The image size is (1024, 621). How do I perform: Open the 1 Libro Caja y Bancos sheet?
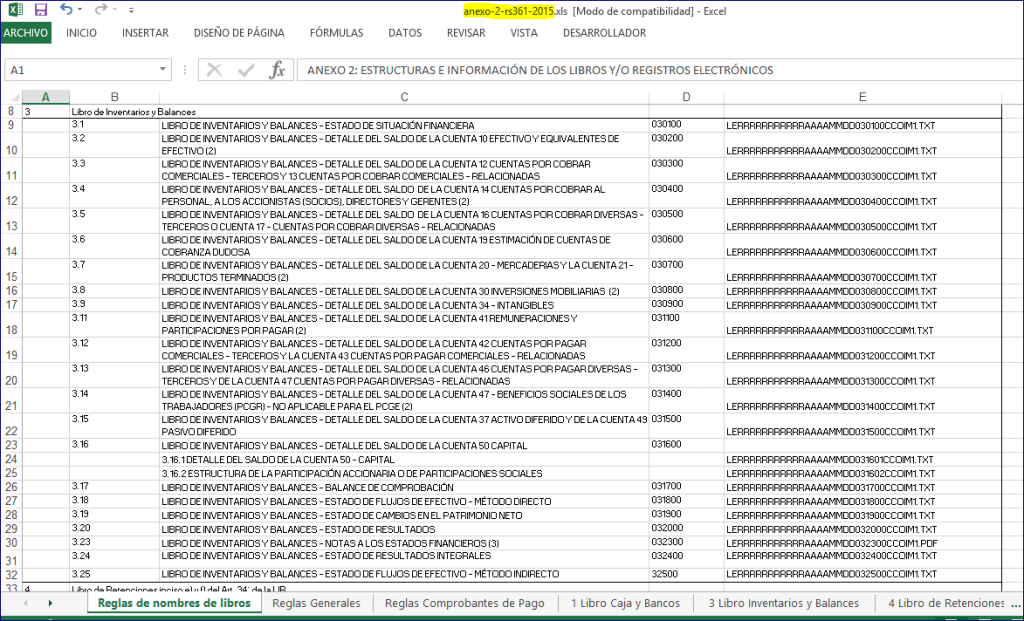click(625, 603)
